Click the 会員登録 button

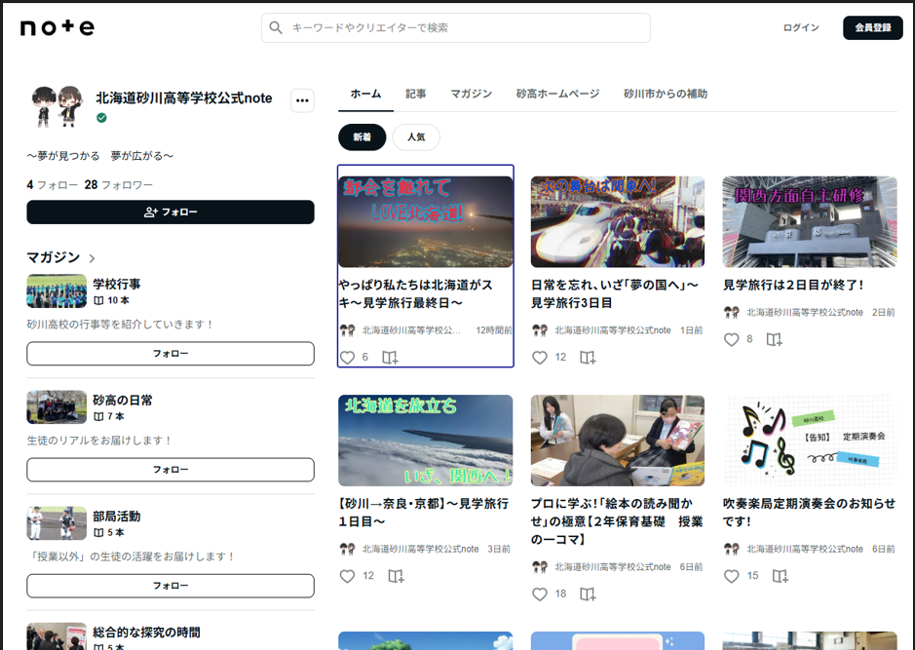[x=872, y=28]
